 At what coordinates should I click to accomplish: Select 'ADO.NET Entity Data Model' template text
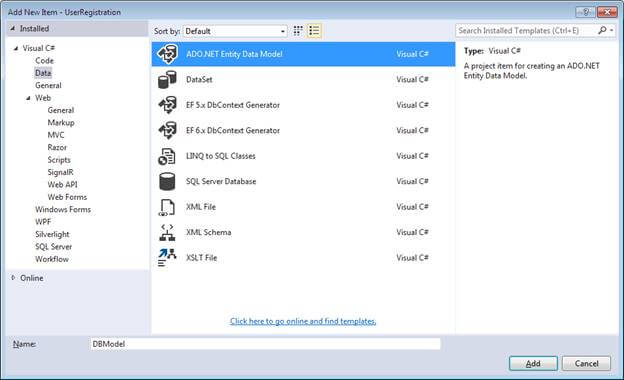234,54
